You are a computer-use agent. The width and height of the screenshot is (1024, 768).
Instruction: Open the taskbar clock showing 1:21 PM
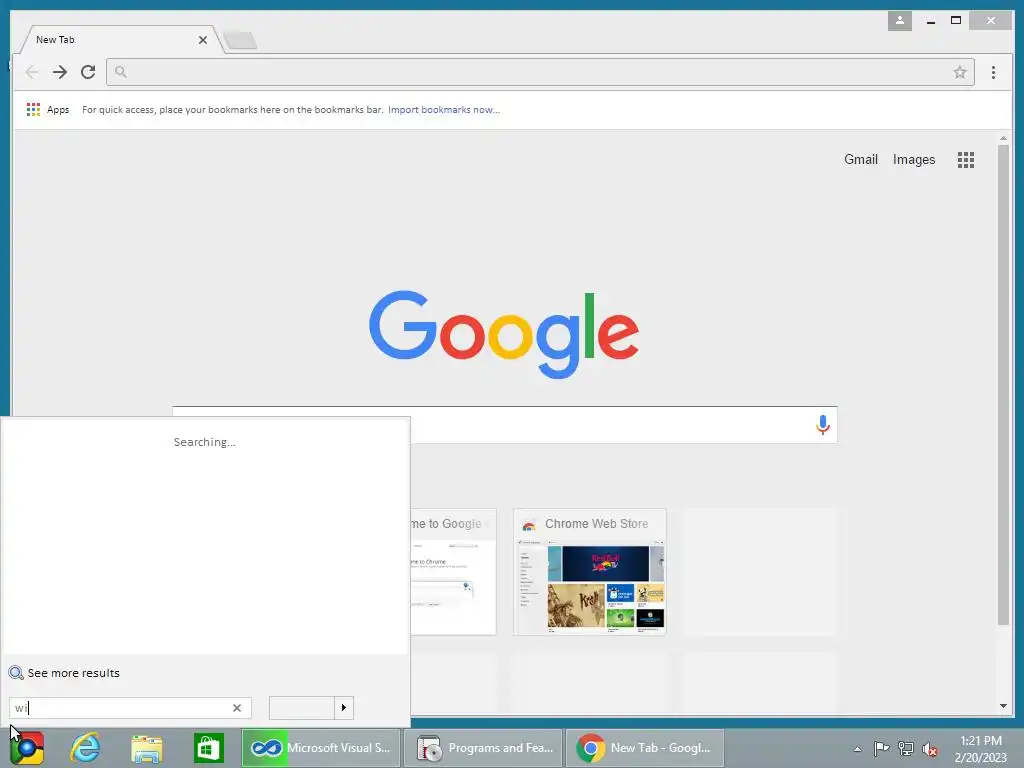coord(980,749)
